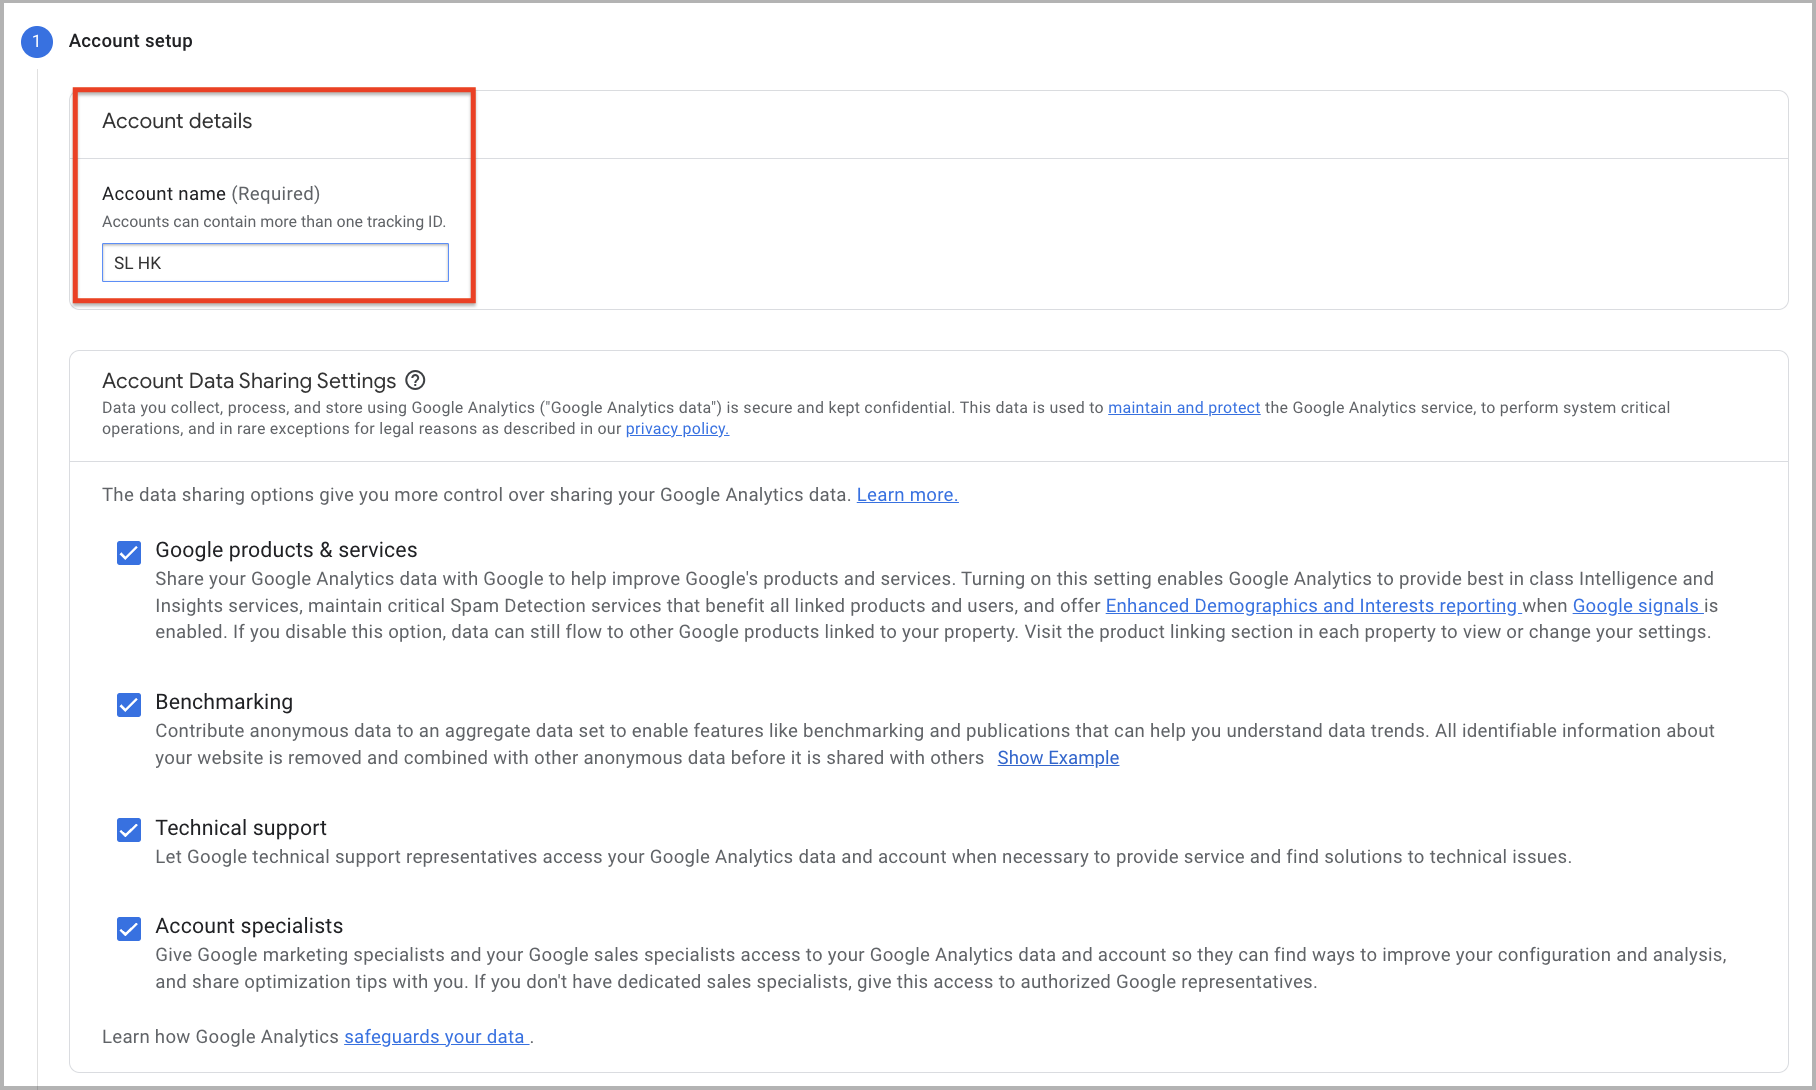Click the Show Example link
1816x1090 pixels.
pyautogui.click(x=1058, y=758)
